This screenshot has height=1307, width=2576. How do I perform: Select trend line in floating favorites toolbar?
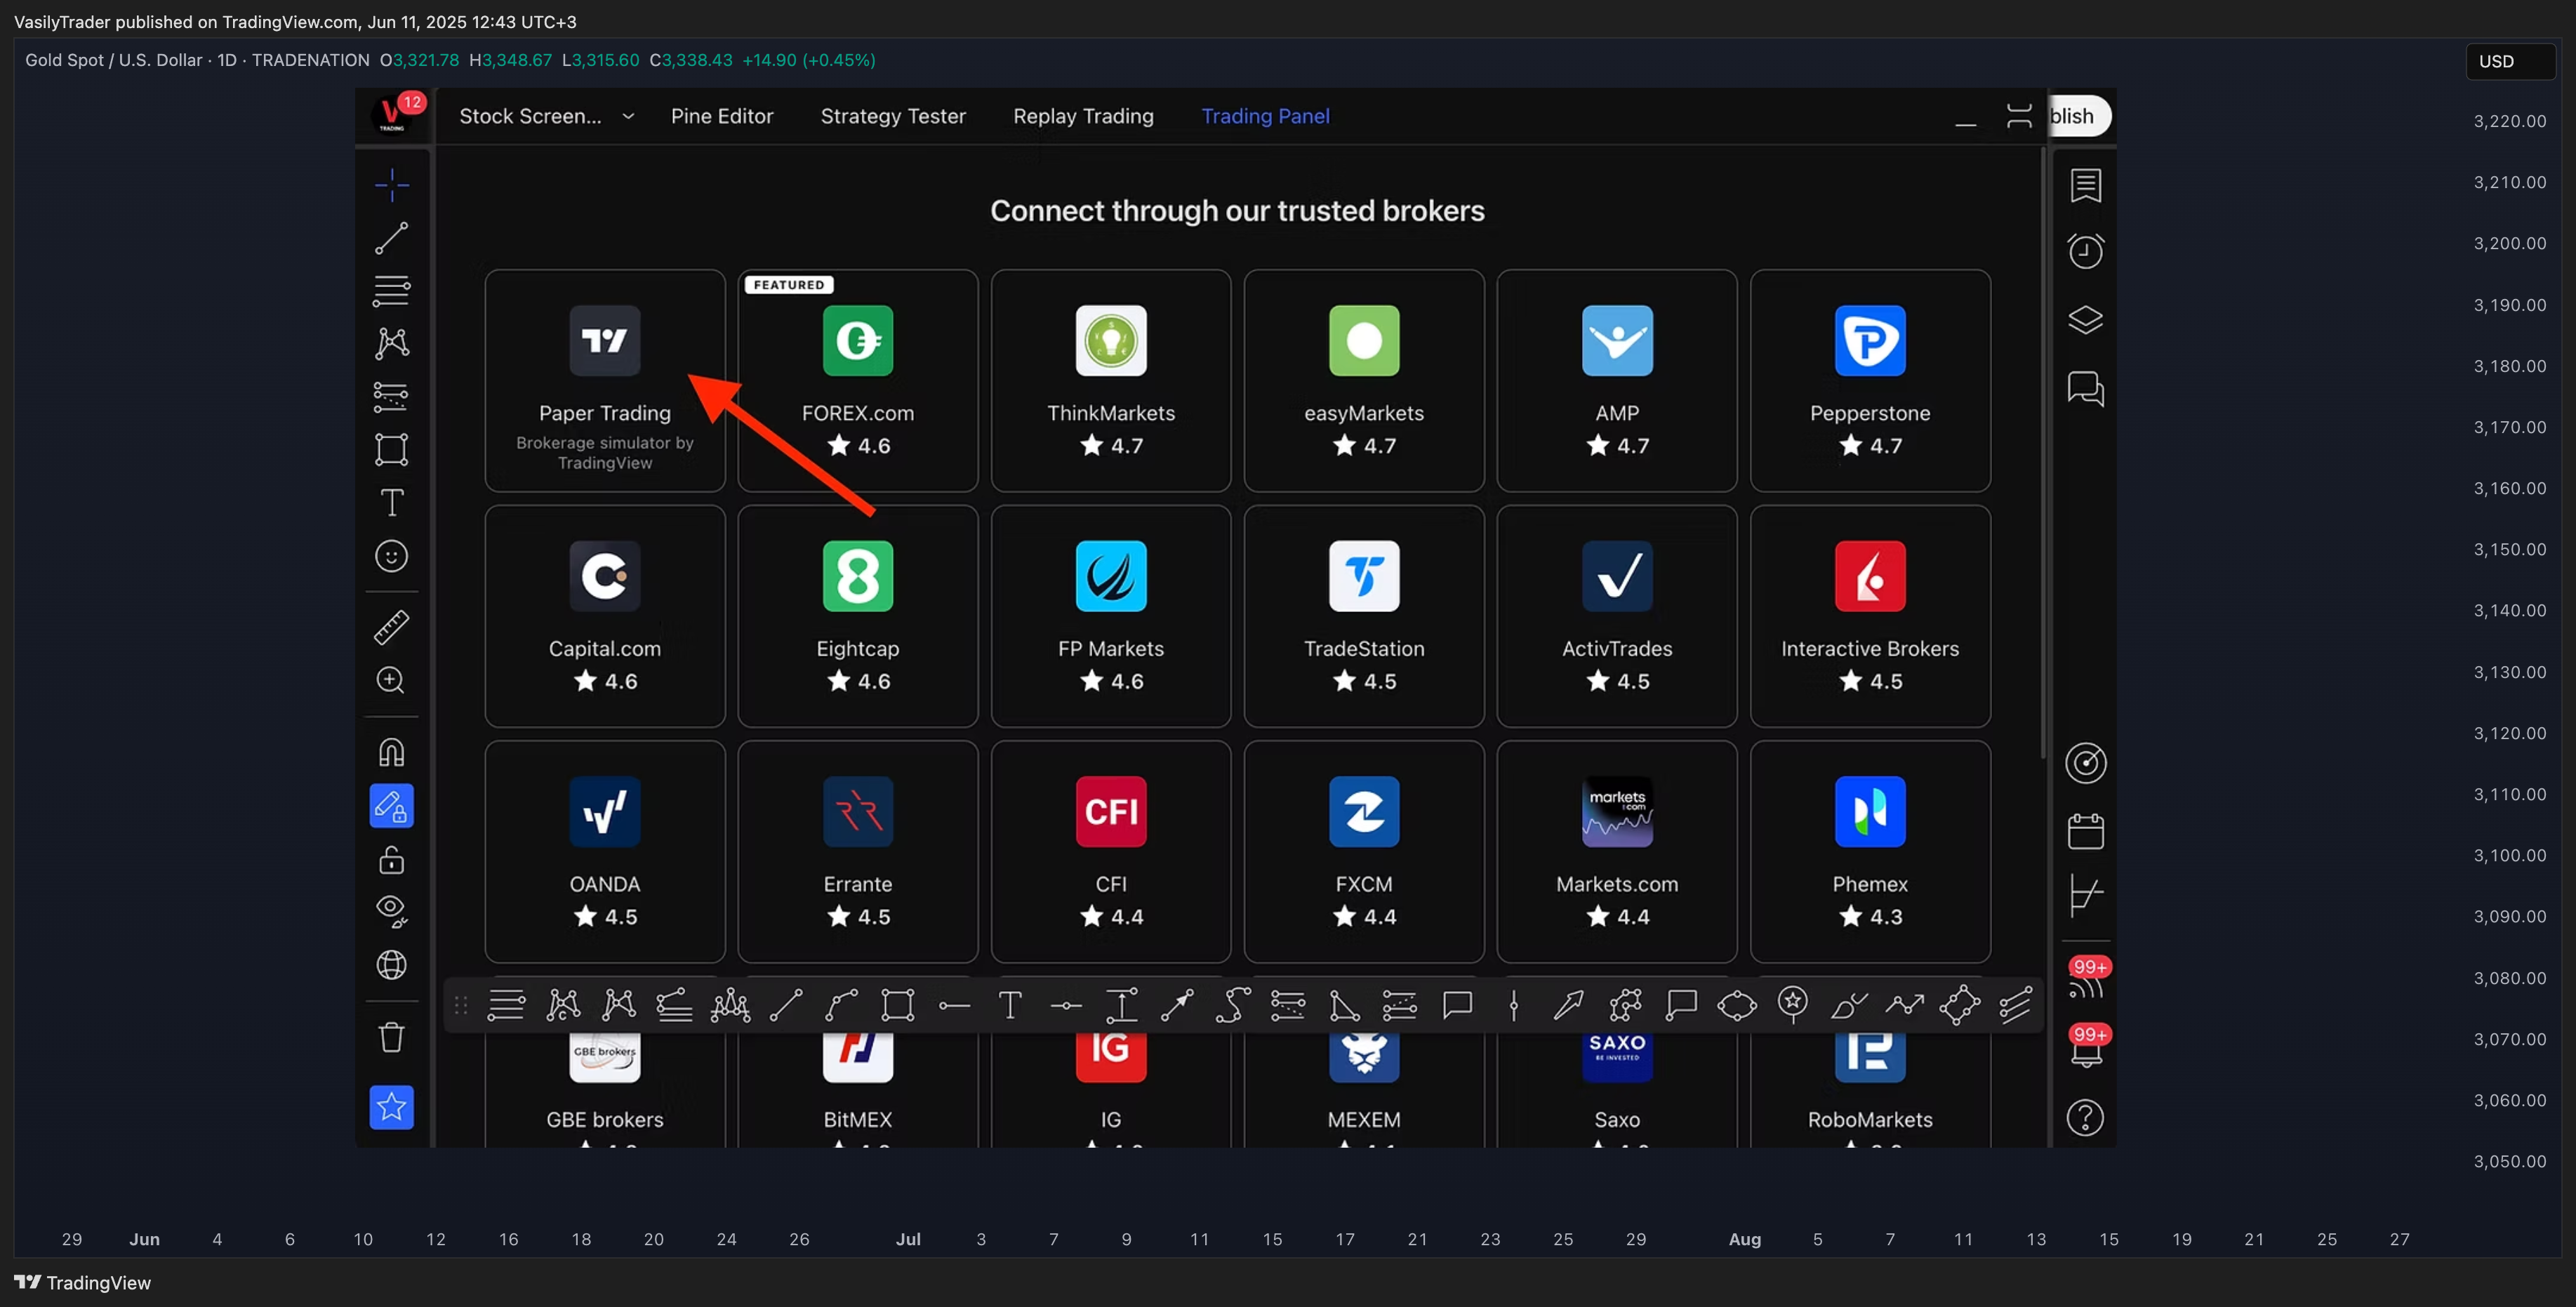point(786,1005)
